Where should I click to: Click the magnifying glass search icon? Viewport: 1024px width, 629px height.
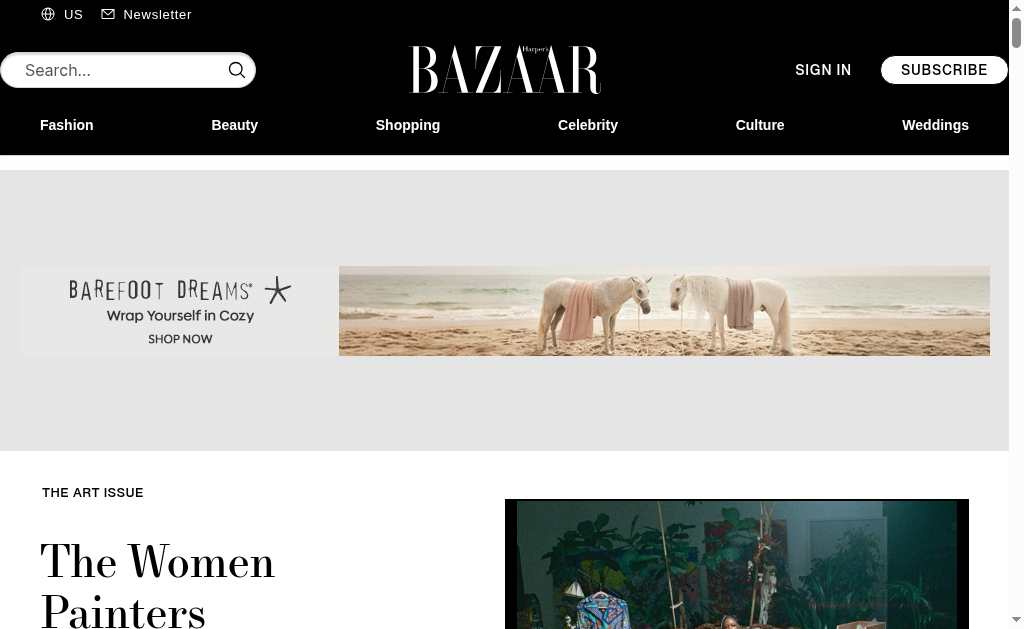coord(236,70)
